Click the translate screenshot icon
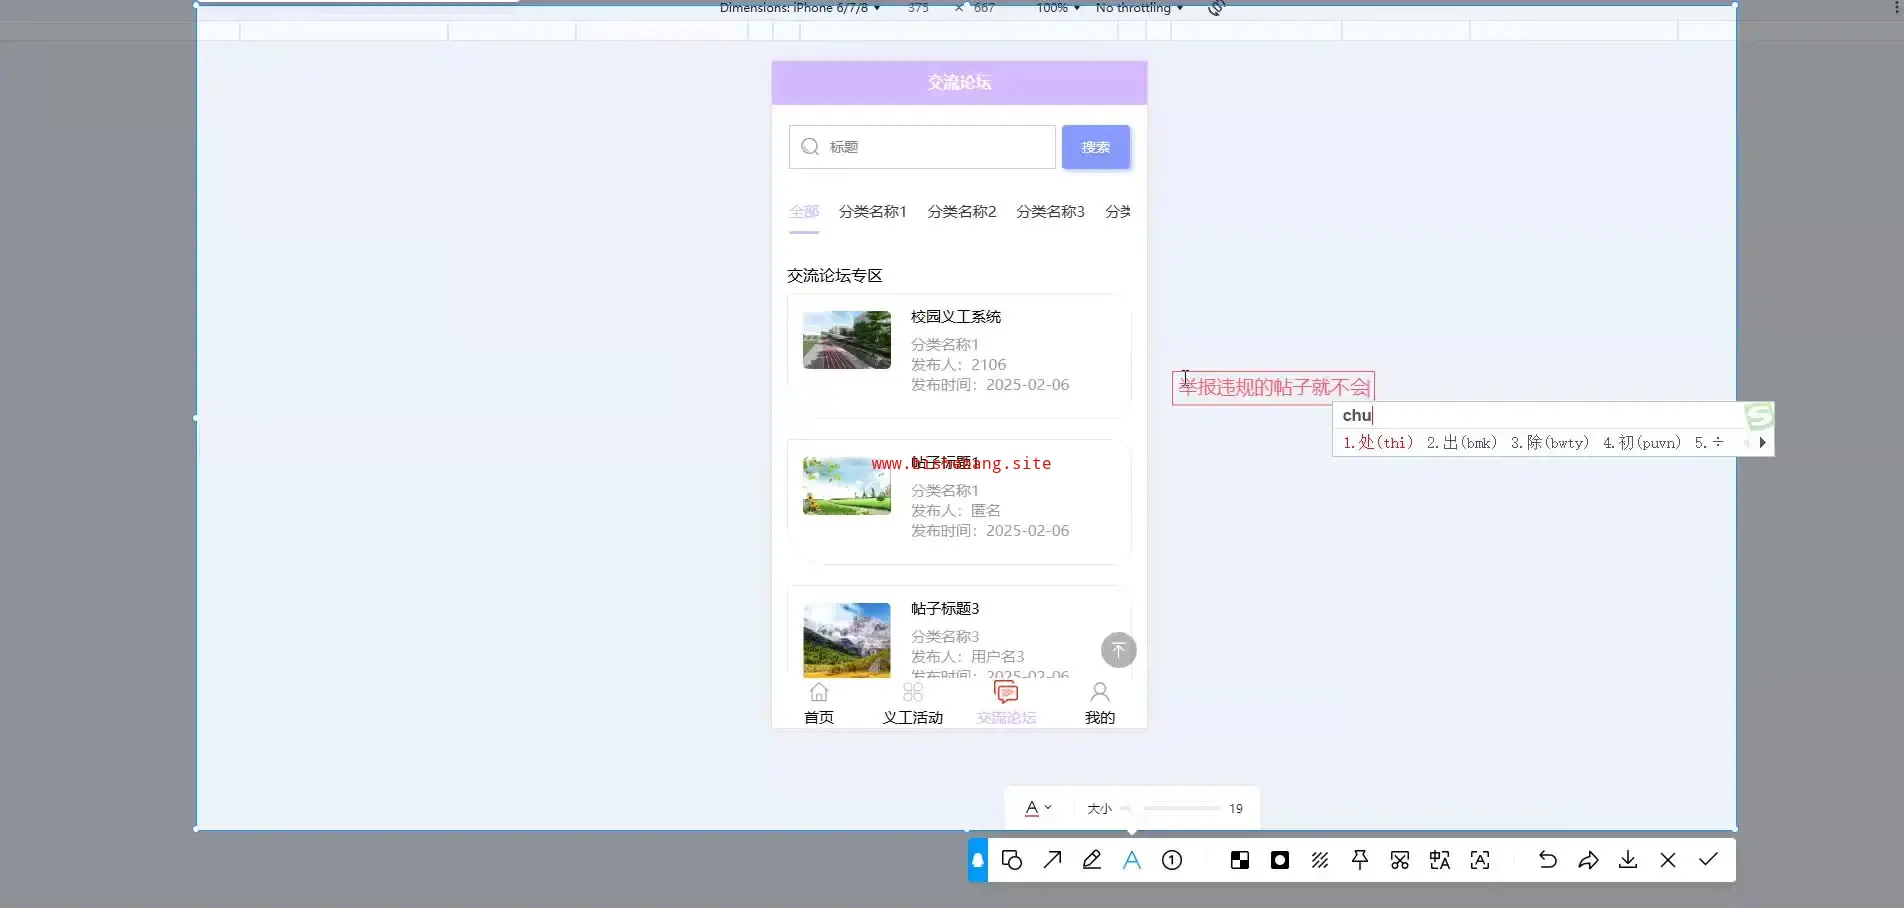 [x=1440, y=860]
